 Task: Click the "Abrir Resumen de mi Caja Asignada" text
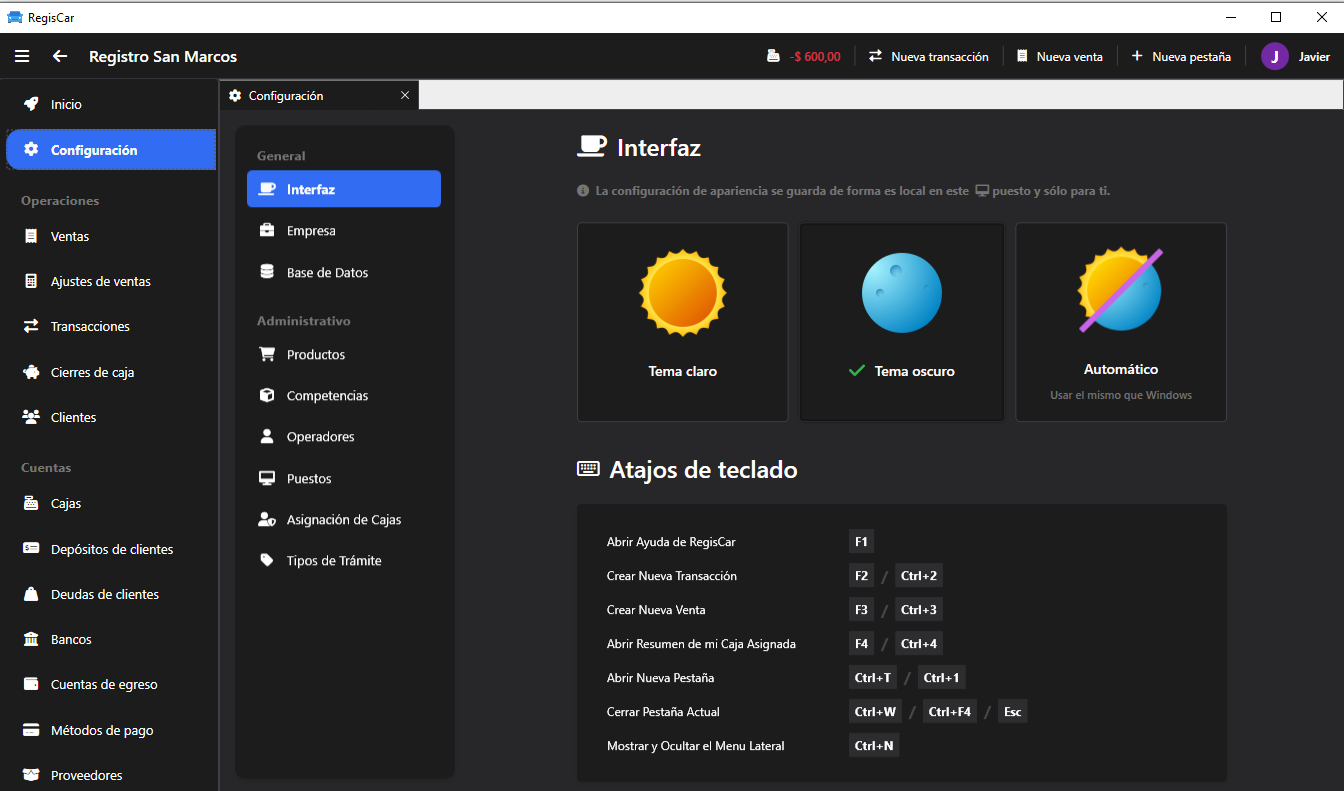click(x=701, y=644)
